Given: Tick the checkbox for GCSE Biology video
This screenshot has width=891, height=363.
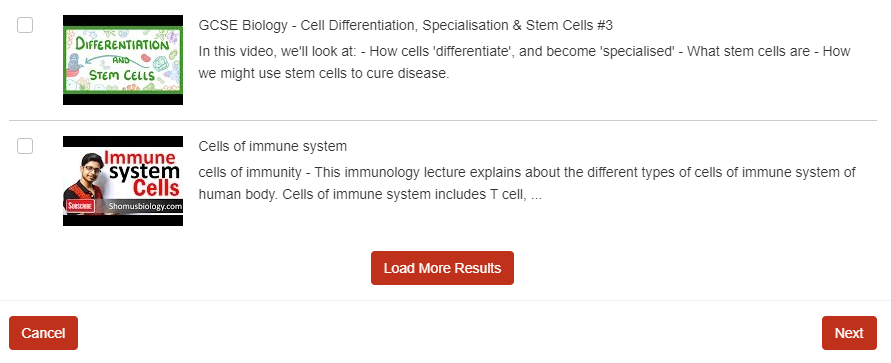Looking at the screenshot, I should tap(25, 25).
